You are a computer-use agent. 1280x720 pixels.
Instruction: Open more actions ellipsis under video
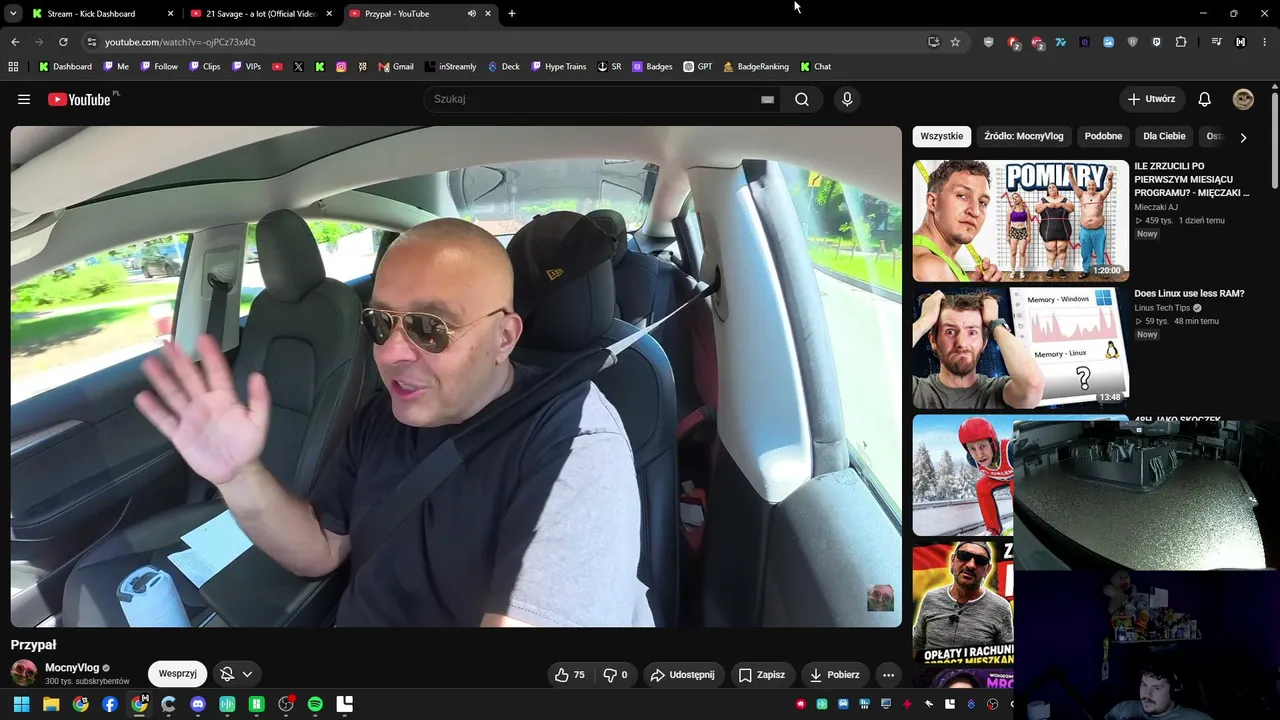pos(888,675)
